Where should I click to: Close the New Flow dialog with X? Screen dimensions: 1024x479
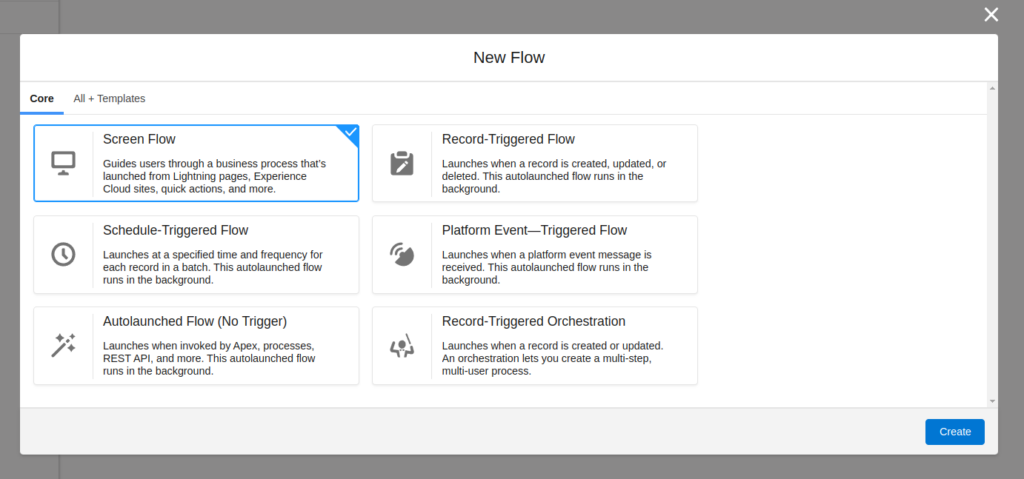pyautogui.click(x=991, y=15)
